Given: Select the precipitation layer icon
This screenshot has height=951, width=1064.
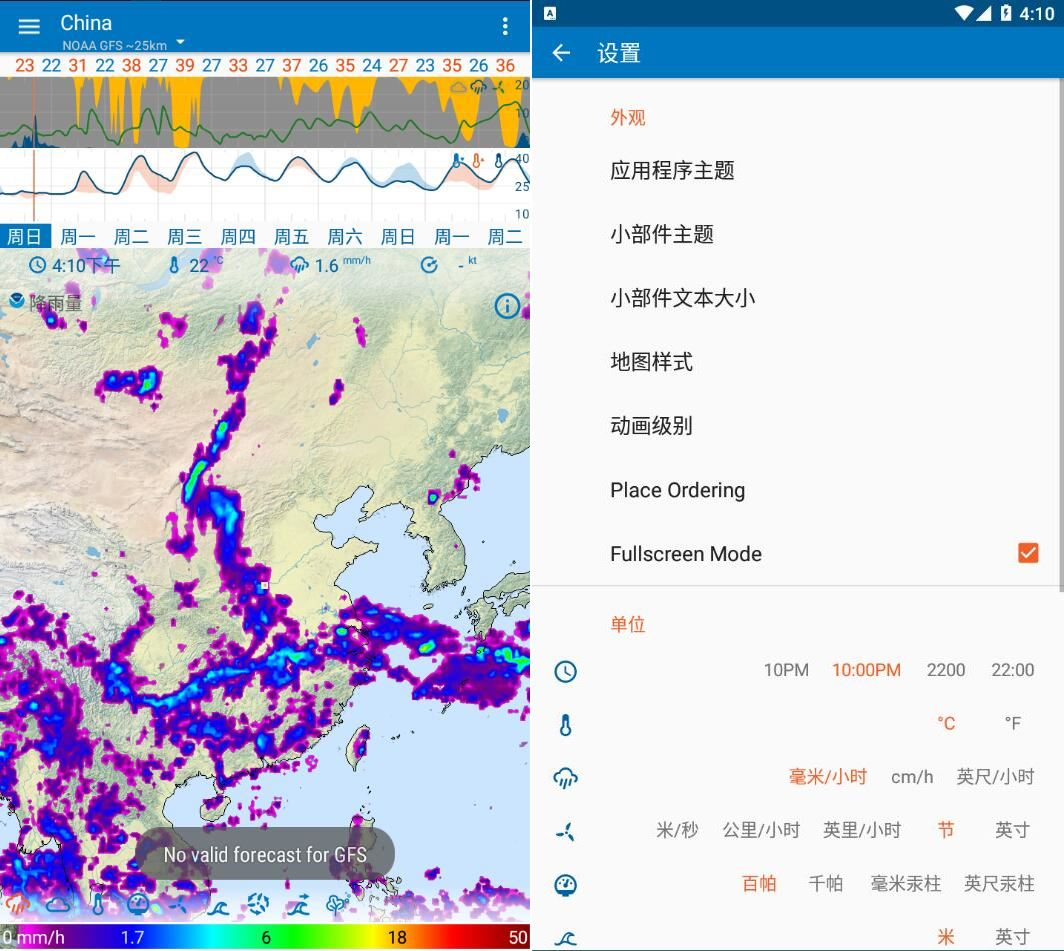Looking at the screenshot, I should 17,905.
